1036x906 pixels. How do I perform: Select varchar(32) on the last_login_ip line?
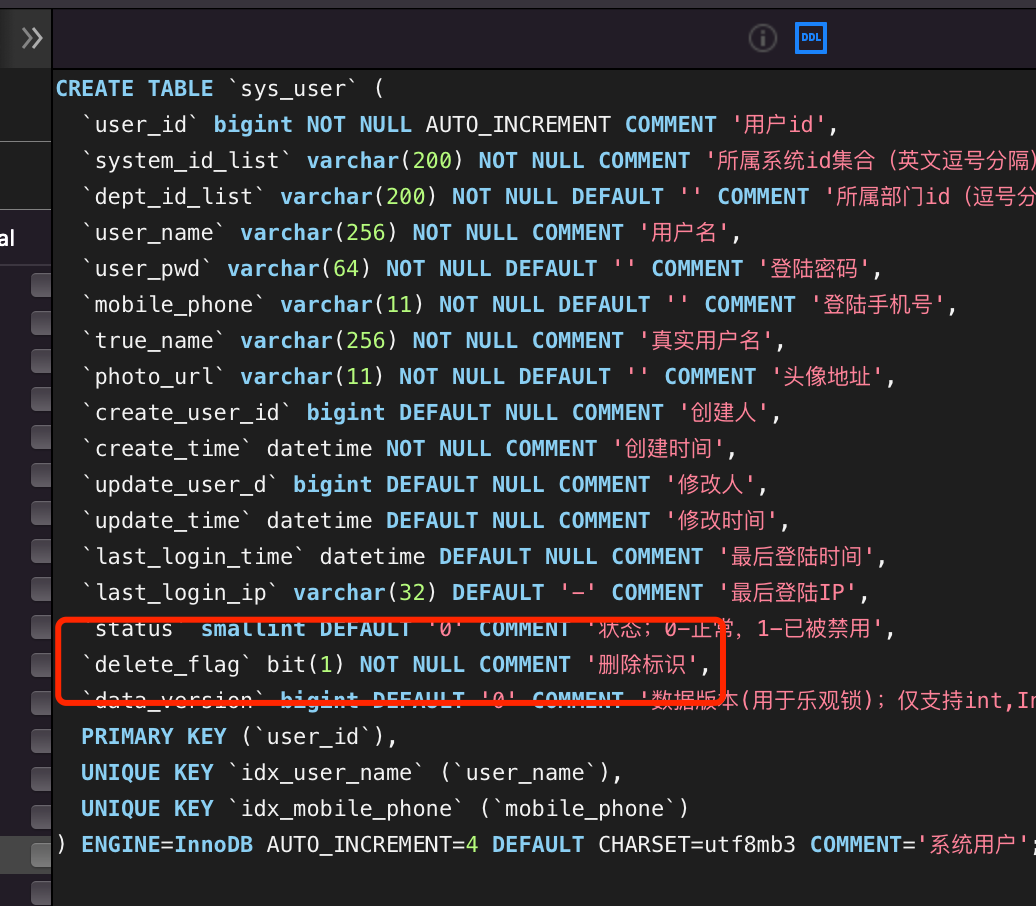click(365, 592)
